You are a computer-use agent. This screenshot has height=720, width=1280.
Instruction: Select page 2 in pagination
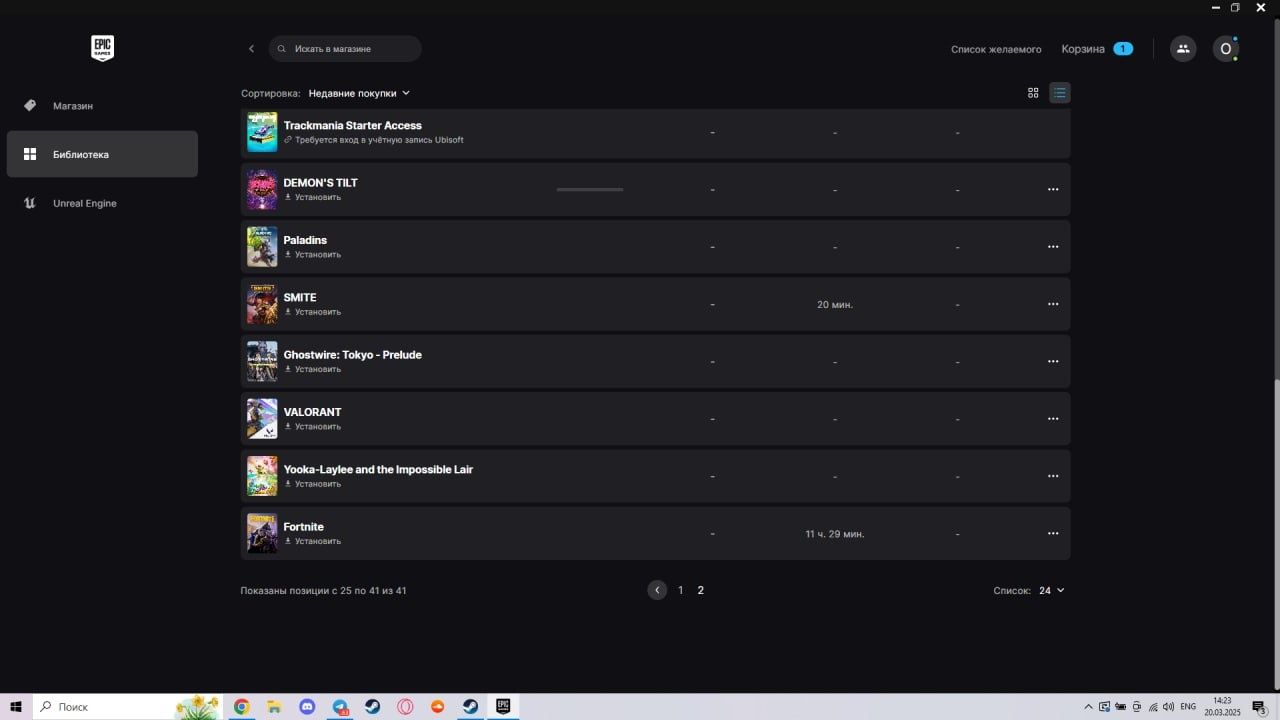click(x=700, y=590)
